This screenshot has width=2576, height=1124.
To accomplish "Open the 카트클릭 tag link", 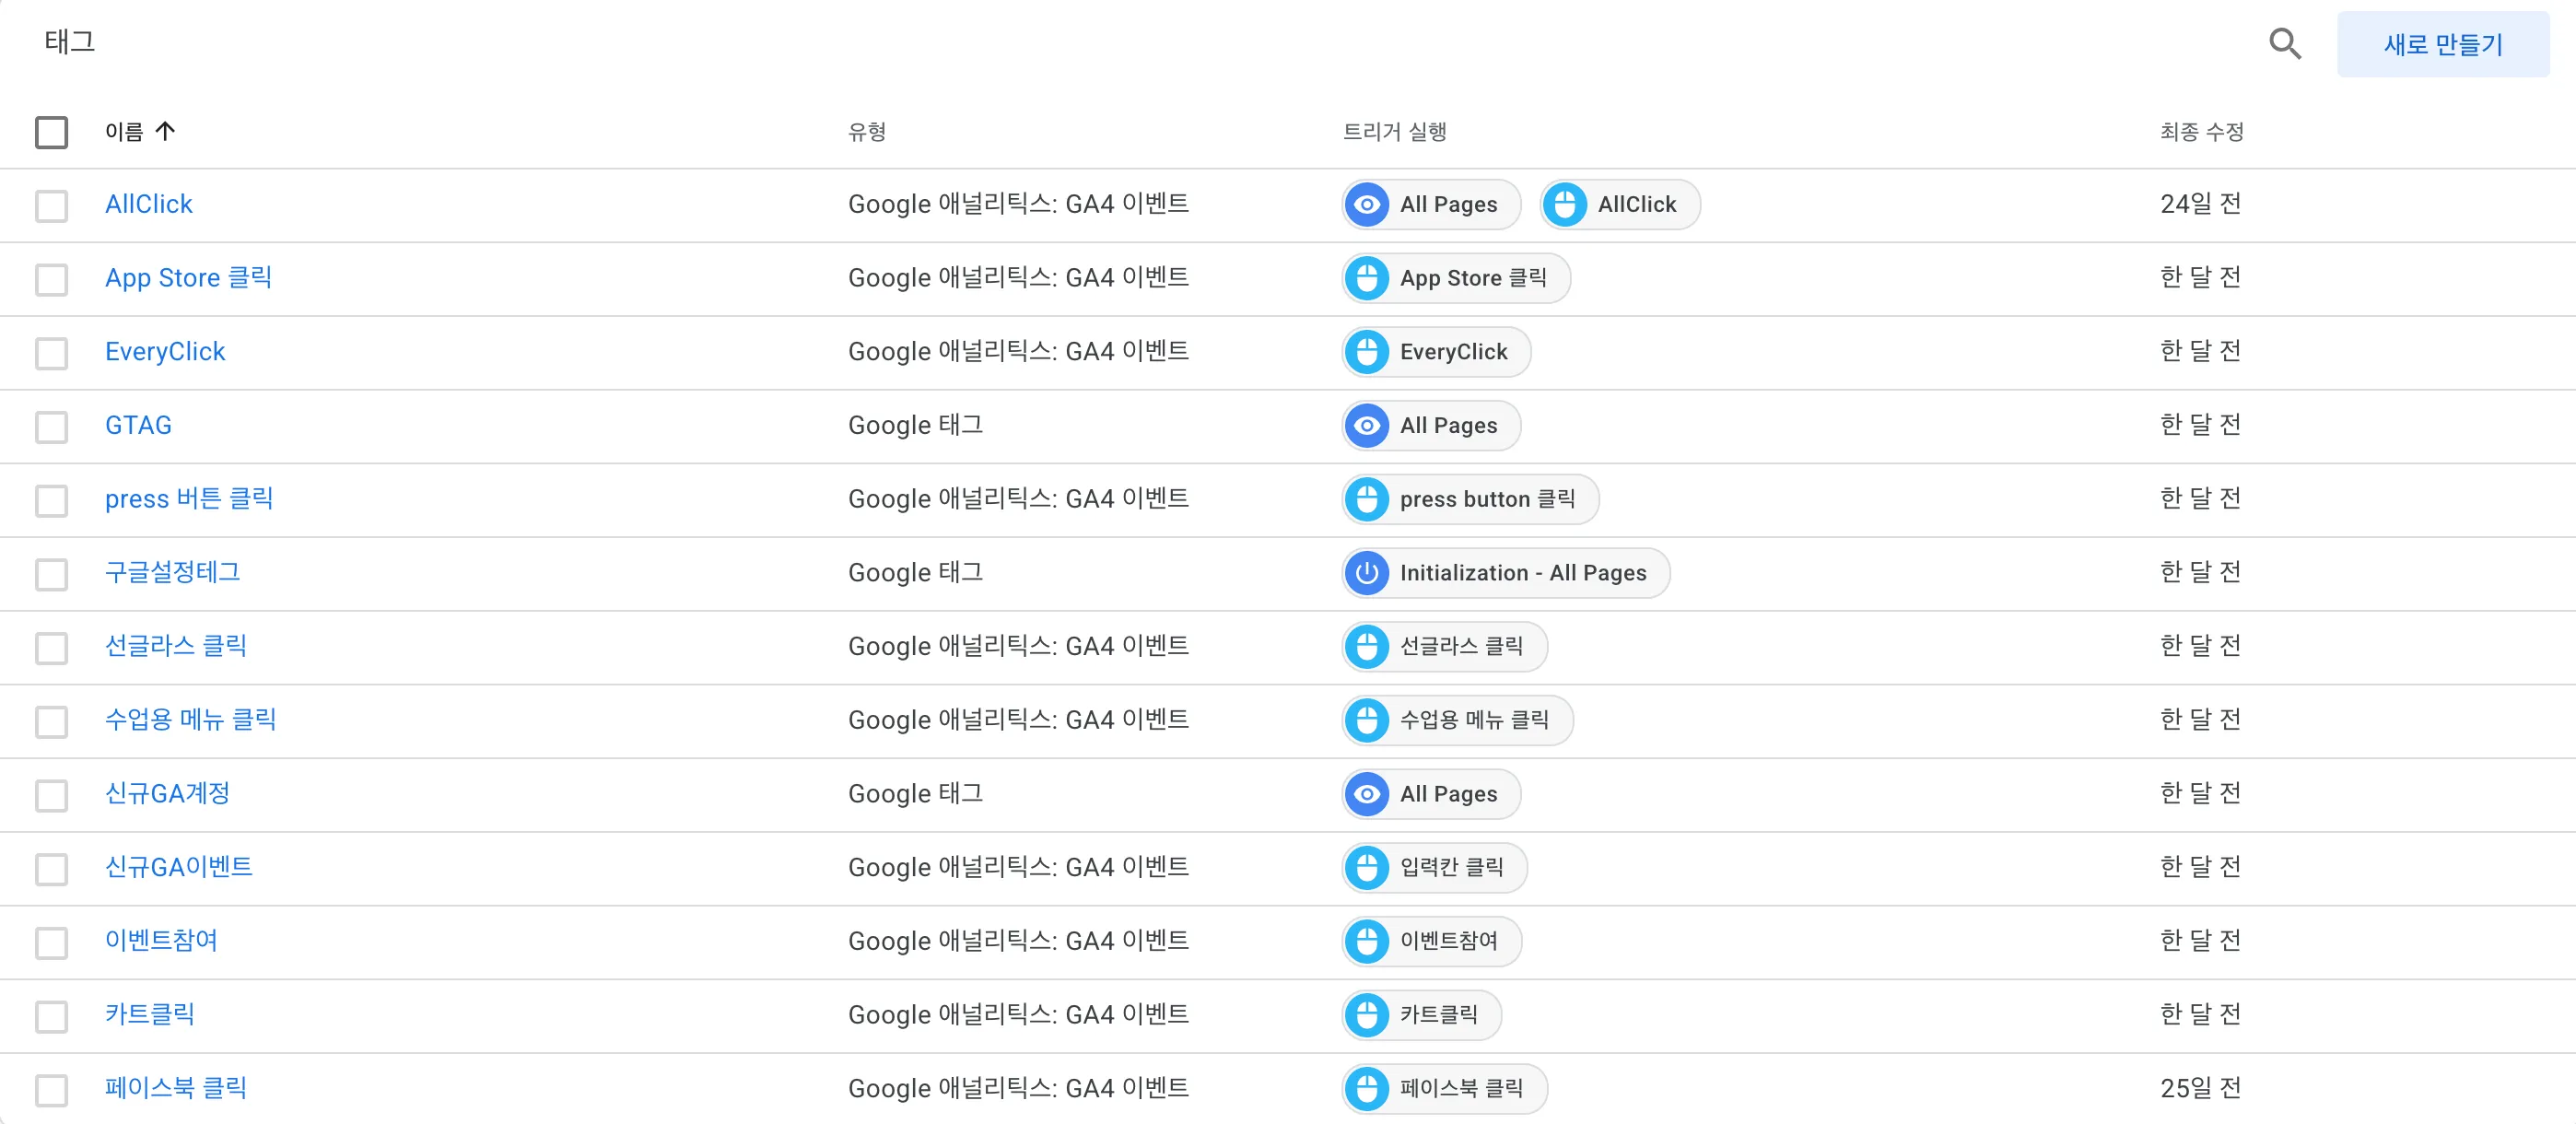I will pos(150,1014).
